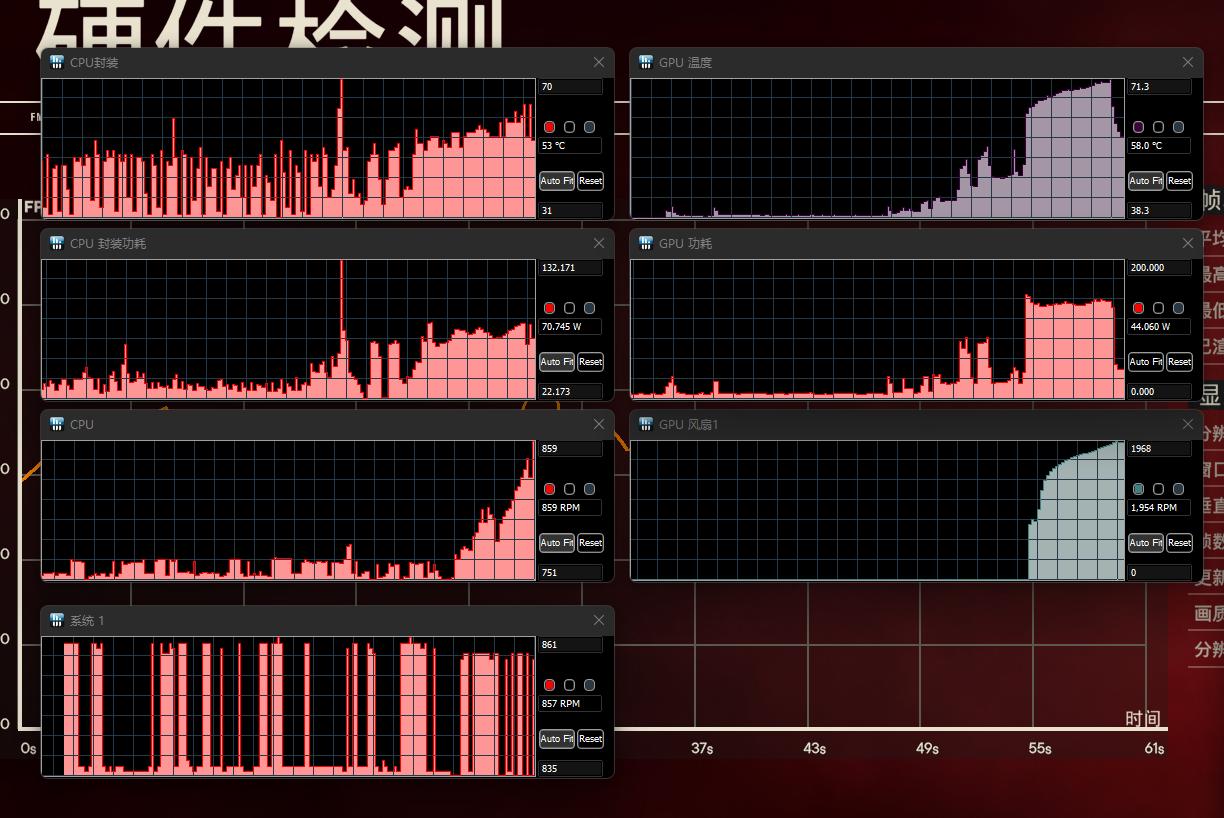This screenshot has width=1224, height=818.
Task: Click the 835 minimum field in 系统 1
Action: click(x=570, y=769)
